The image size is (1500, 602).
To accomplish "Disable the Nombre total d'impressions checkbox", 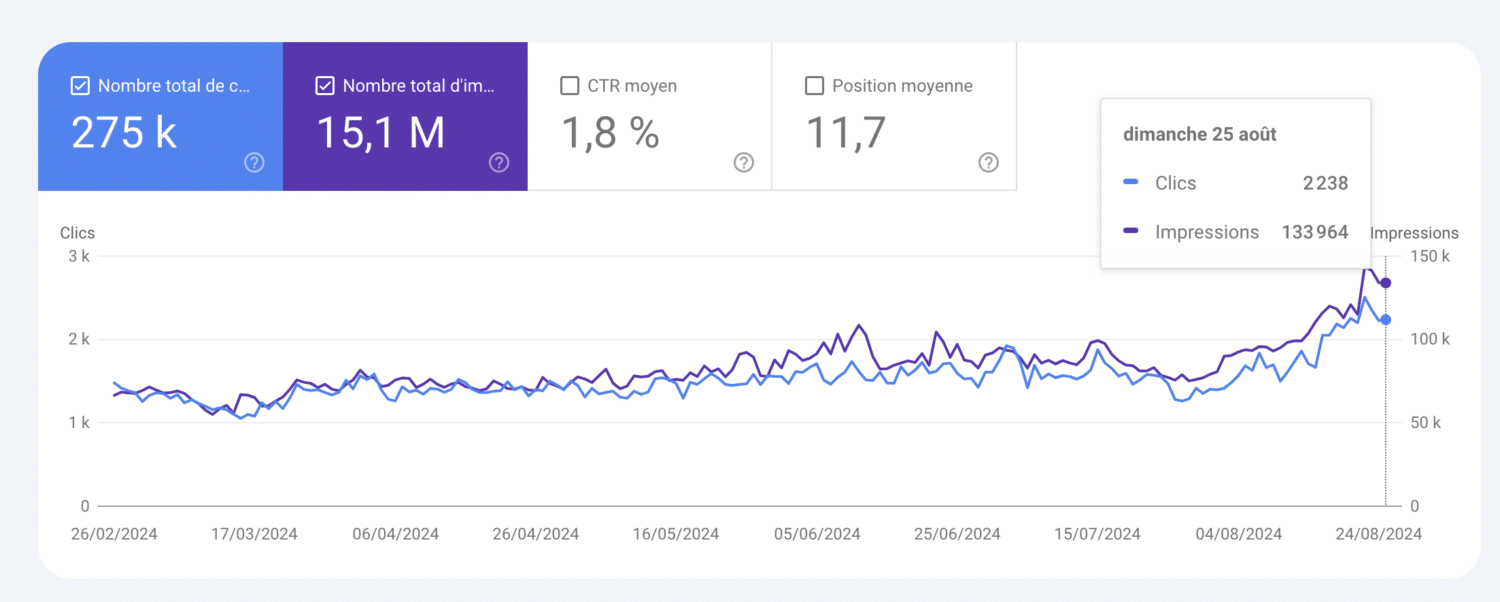I will coord(325,85).
